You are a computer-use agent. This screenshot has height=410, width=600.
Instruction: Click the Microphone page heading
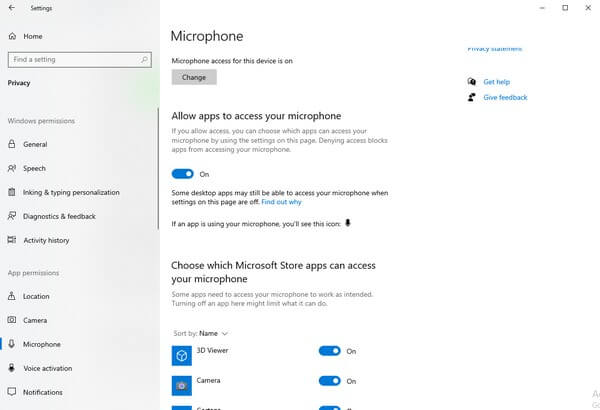[x=207, y=36]
